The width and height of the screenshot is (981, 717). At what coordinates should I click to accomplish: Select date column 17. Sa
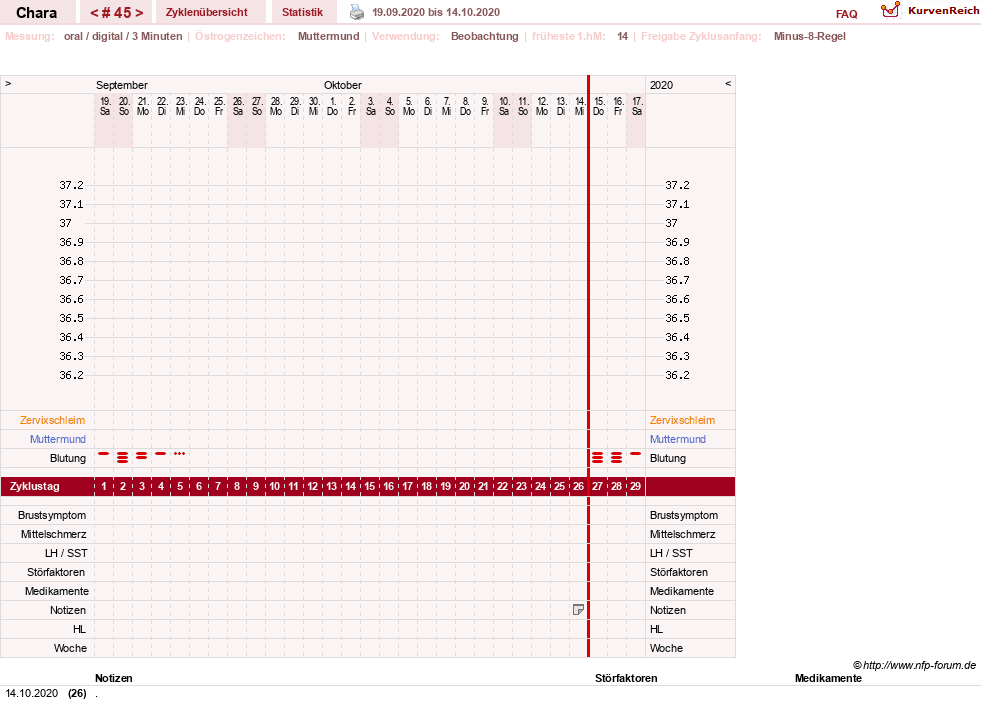click(x=637, y=106)
